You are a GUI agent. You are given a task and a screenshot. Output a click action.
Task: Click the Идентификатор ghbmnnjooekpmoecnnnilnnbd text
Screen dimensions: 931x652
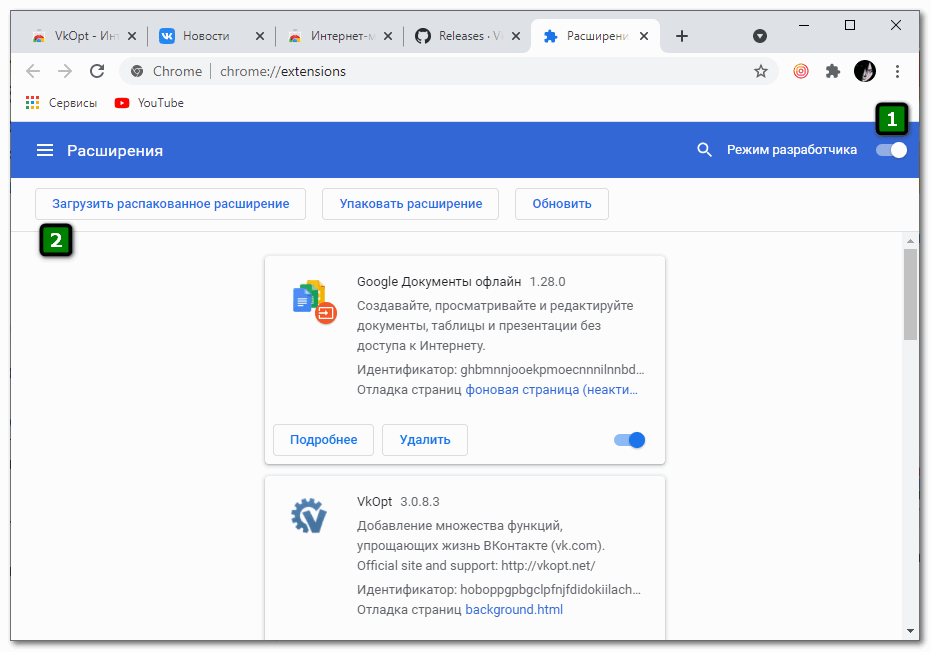[501, 370]
